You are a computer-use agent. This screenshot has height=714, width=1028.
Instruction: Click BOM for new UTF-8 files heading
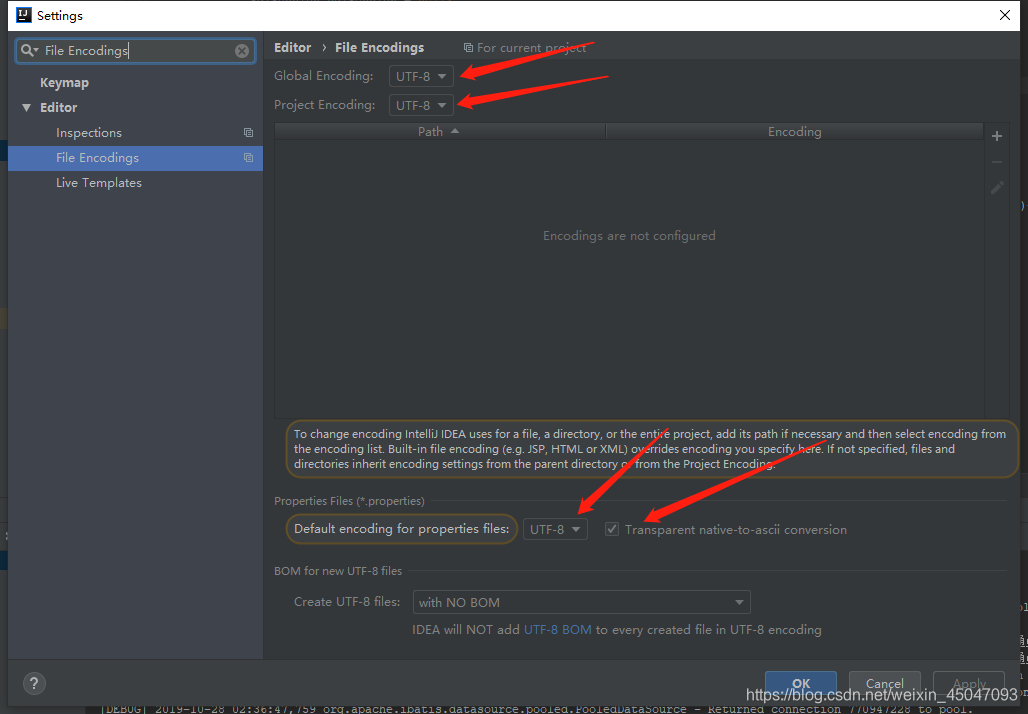tap(338, 570)
